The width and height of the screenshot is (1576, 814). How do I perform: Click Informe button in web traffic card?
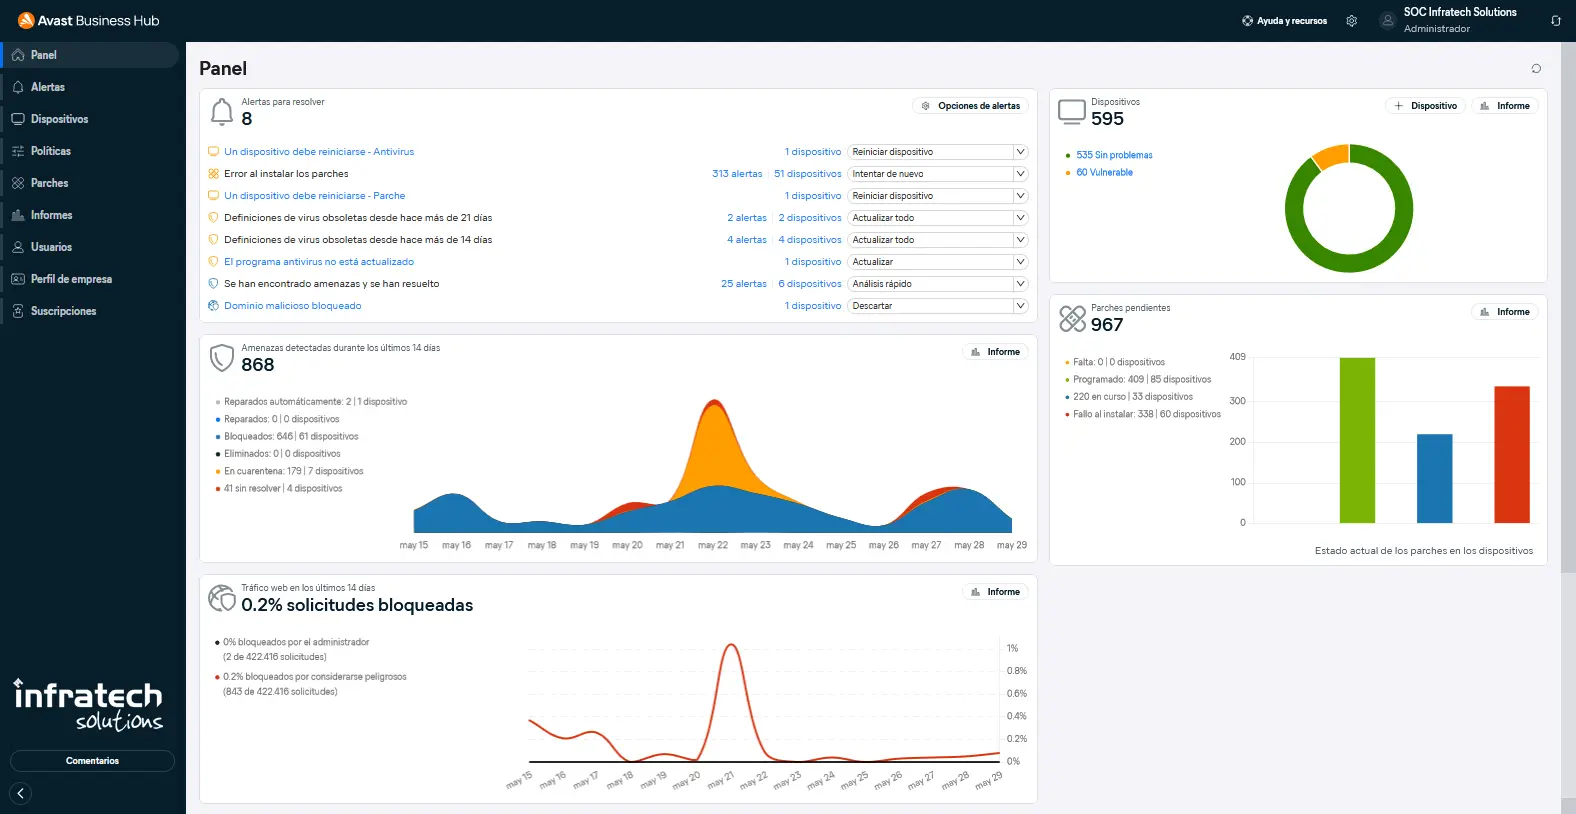[995, 592]
